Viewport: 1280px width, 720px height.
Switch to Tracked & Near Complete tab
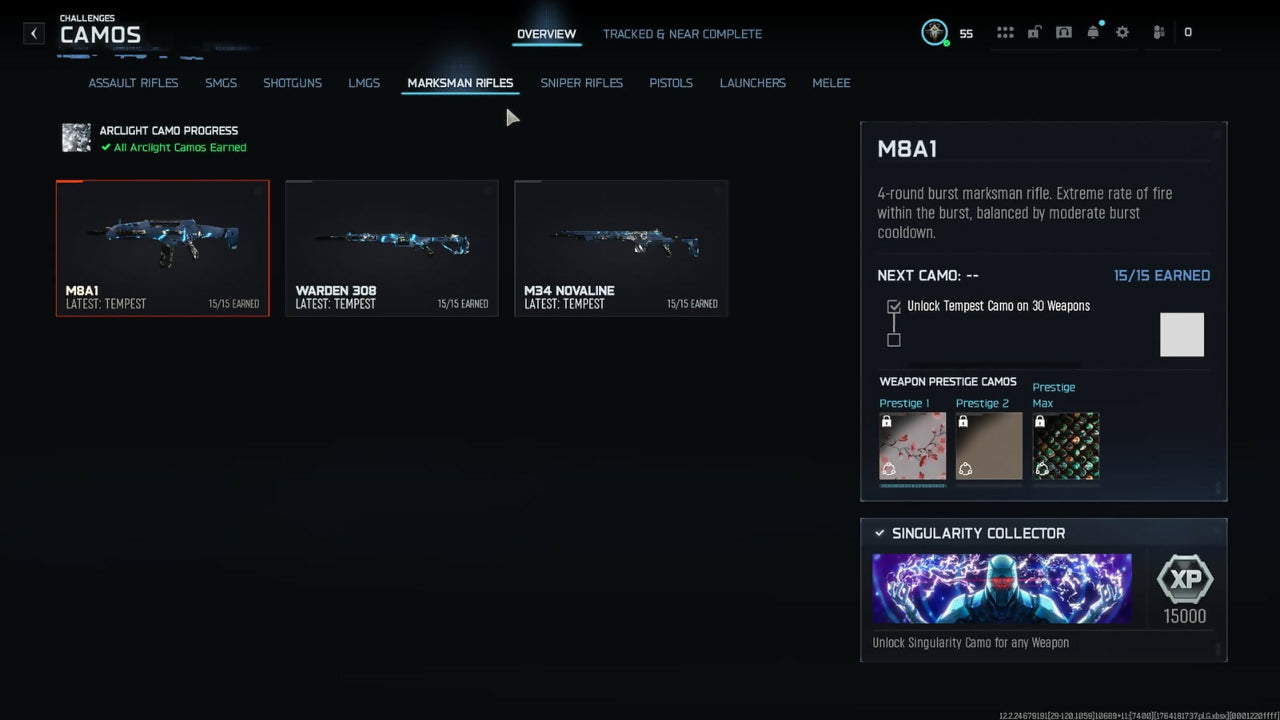point(682,34)
